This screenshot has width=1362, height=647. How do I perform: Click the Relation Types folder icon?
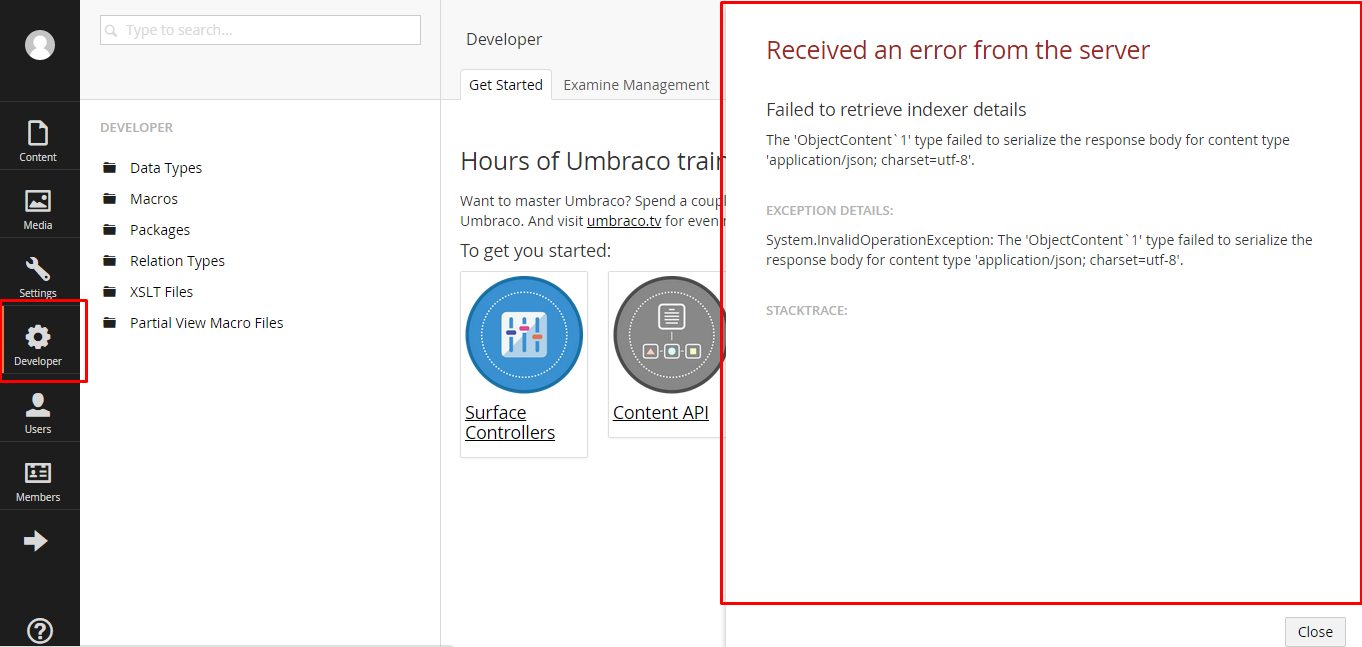(110, 261)
